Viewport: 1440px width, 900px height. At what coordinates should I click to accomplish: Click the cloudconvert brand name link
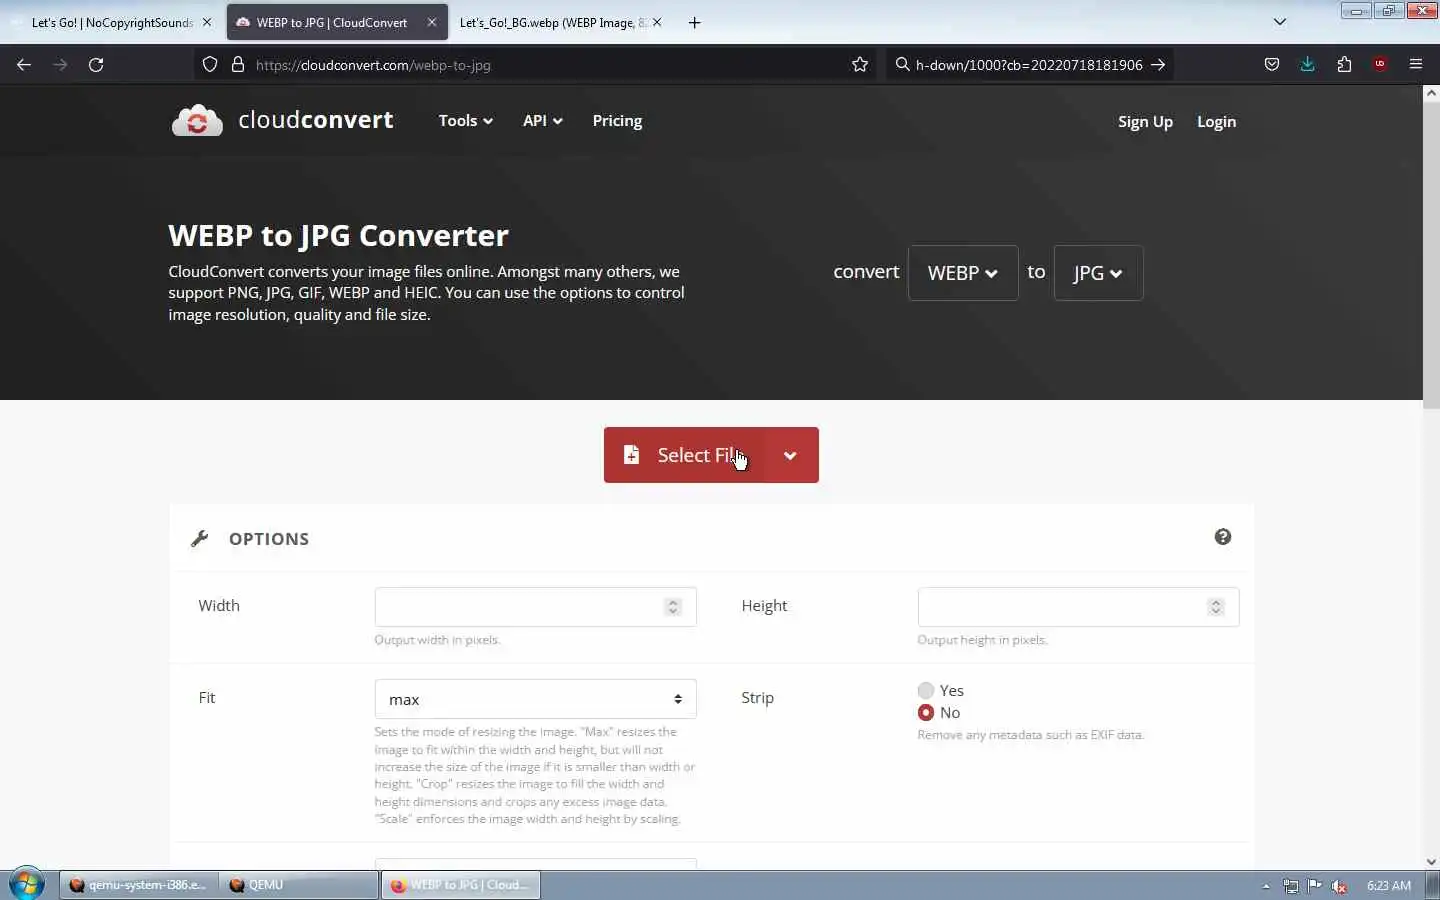coord(316,120)
